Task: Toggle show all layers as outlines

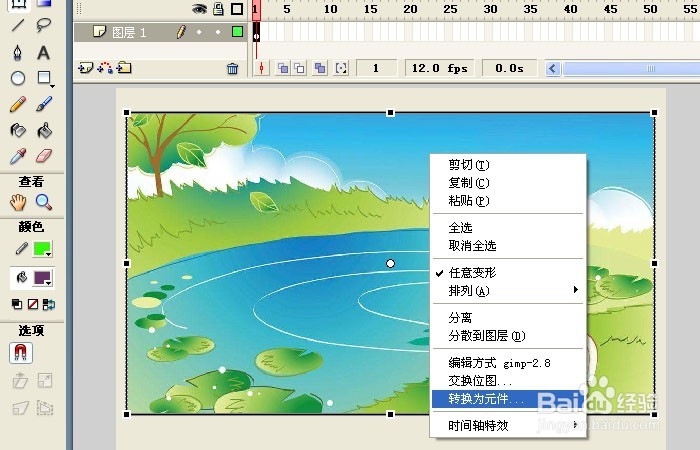Action: [237, 8]
